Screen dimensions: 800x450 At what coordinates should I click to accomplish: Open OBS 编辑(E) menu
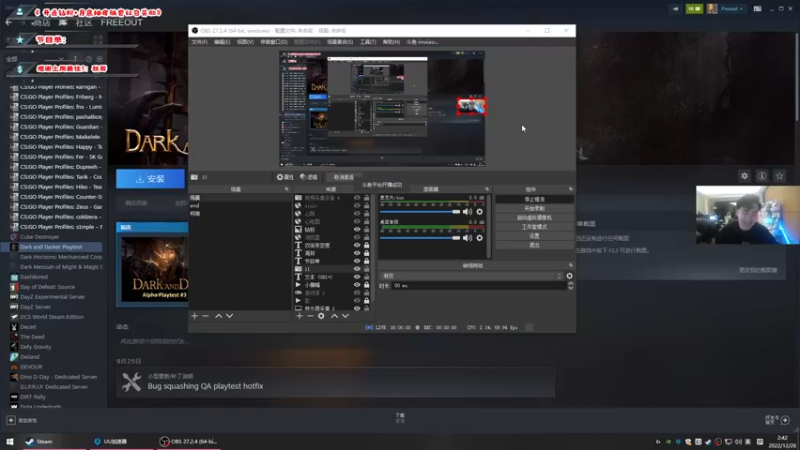(x=222, y=42)
